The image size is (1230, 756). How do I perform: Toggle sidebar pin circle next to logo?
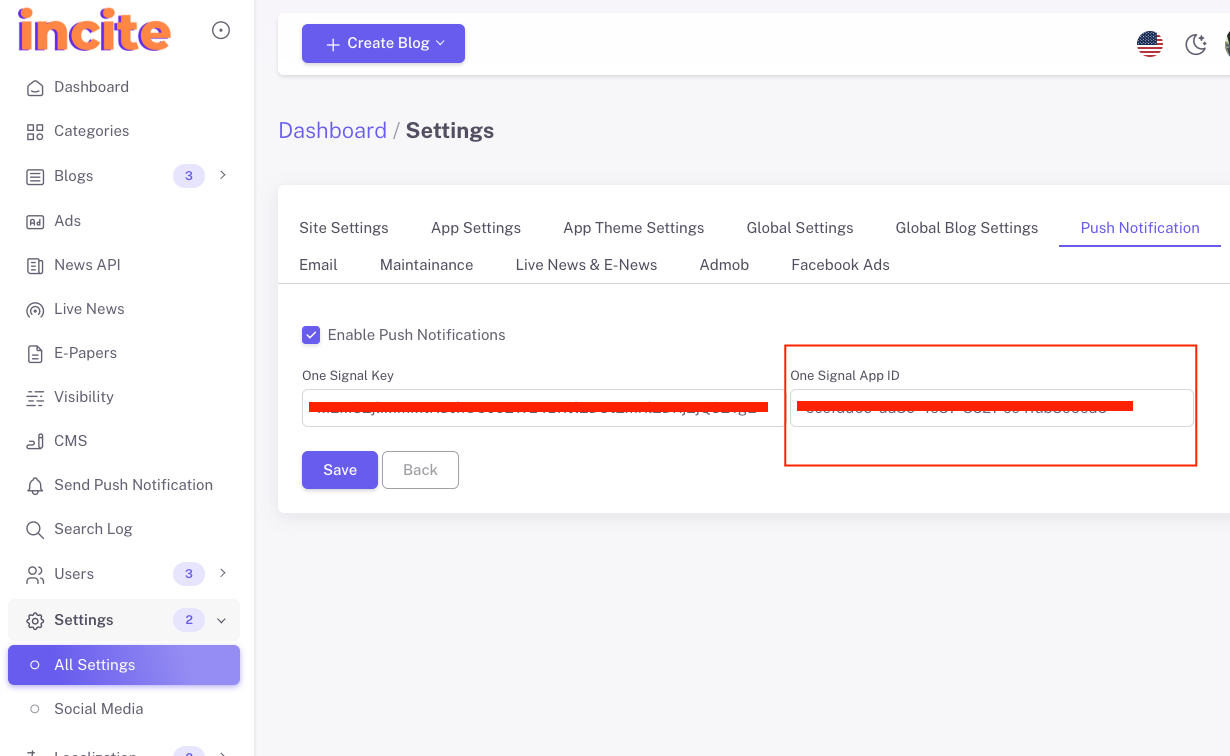[221, 31]
